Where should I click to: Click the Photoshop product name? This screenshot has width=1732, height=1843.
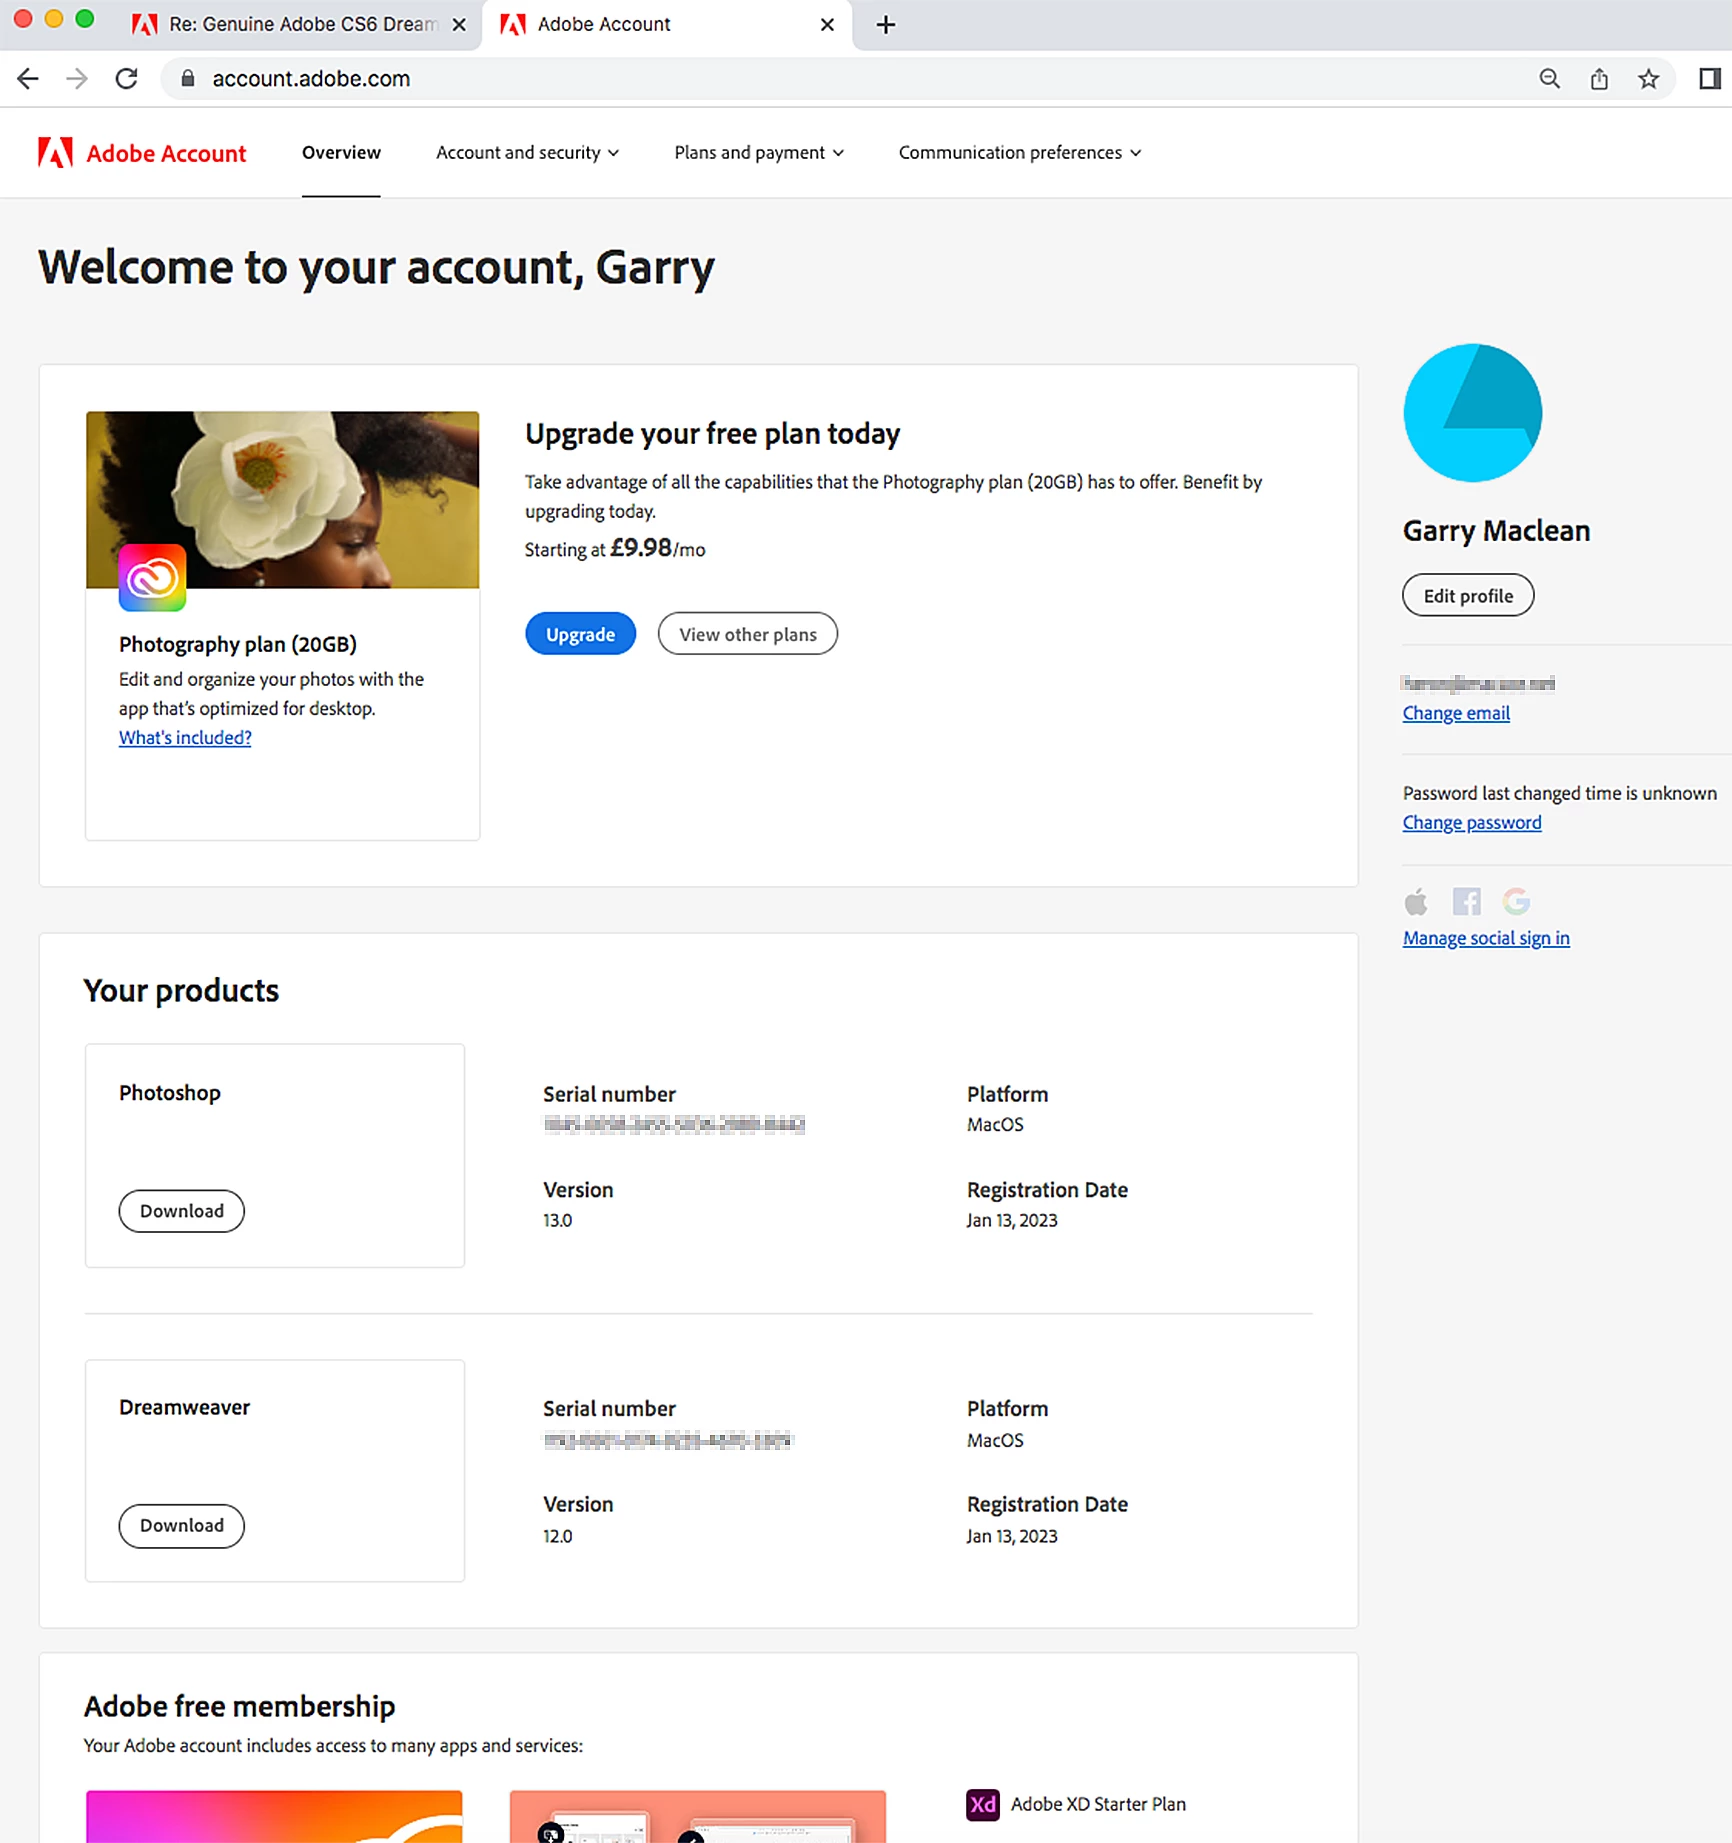click(170, 1093)
